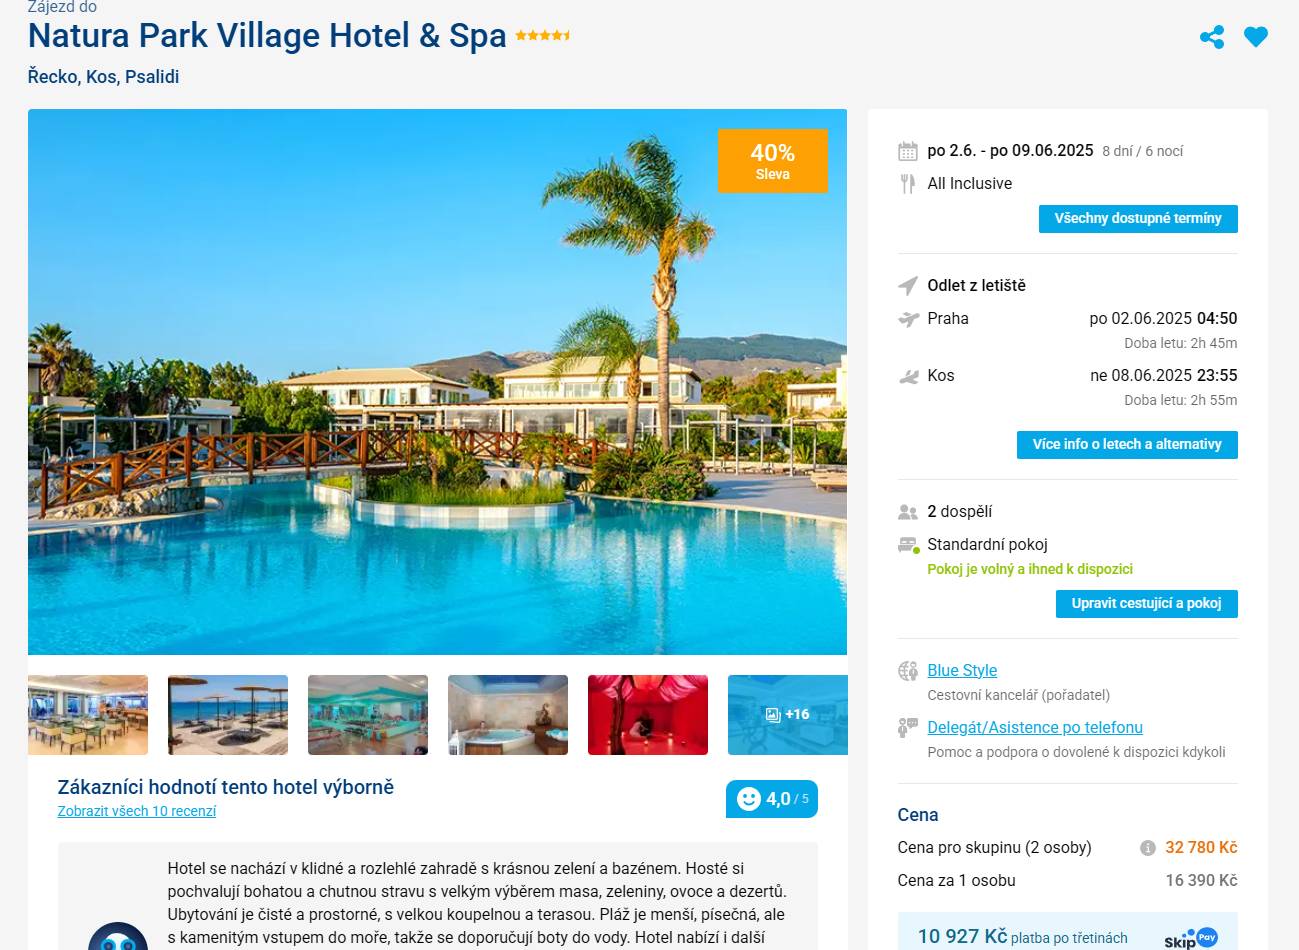Click the smiley rating badge 4,0
This screenshot has width=1299, height=950.
tap(771, 799)
